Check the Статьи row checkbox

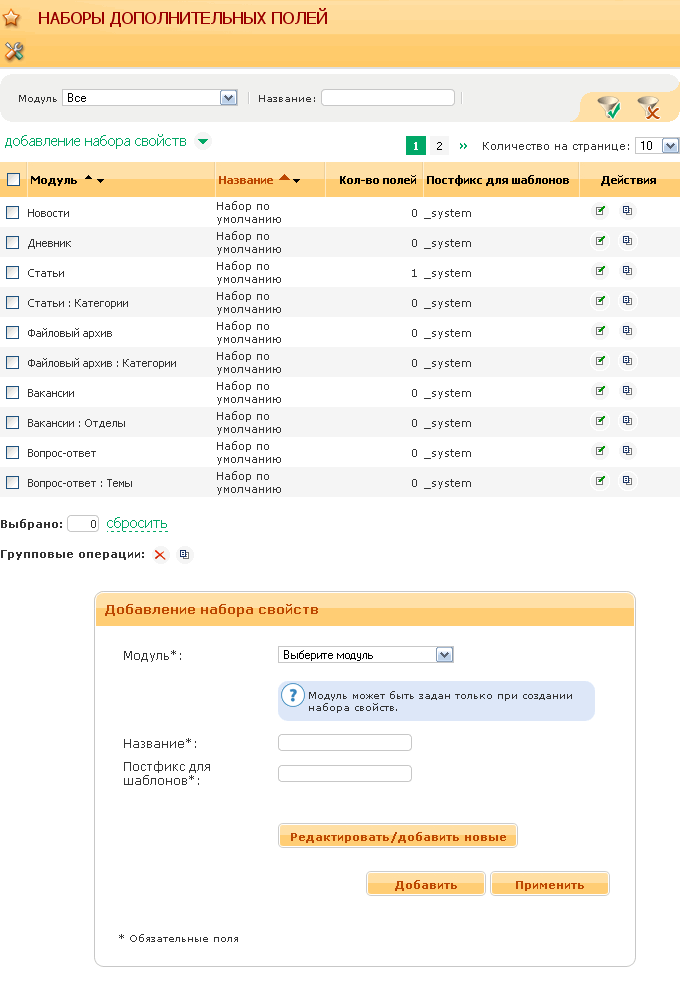[13, 273]
